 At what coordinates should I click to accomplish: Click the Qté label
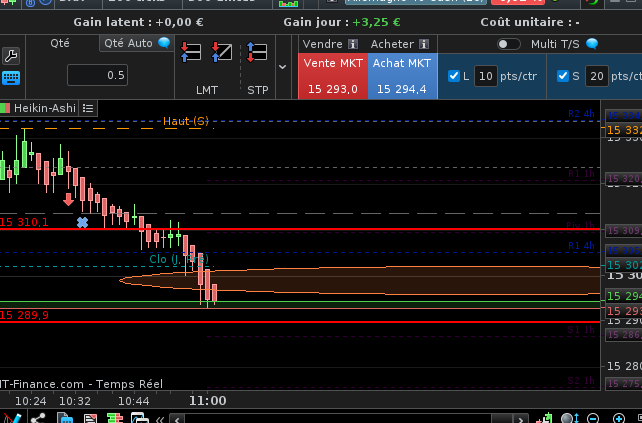click(x=60, y=43)
